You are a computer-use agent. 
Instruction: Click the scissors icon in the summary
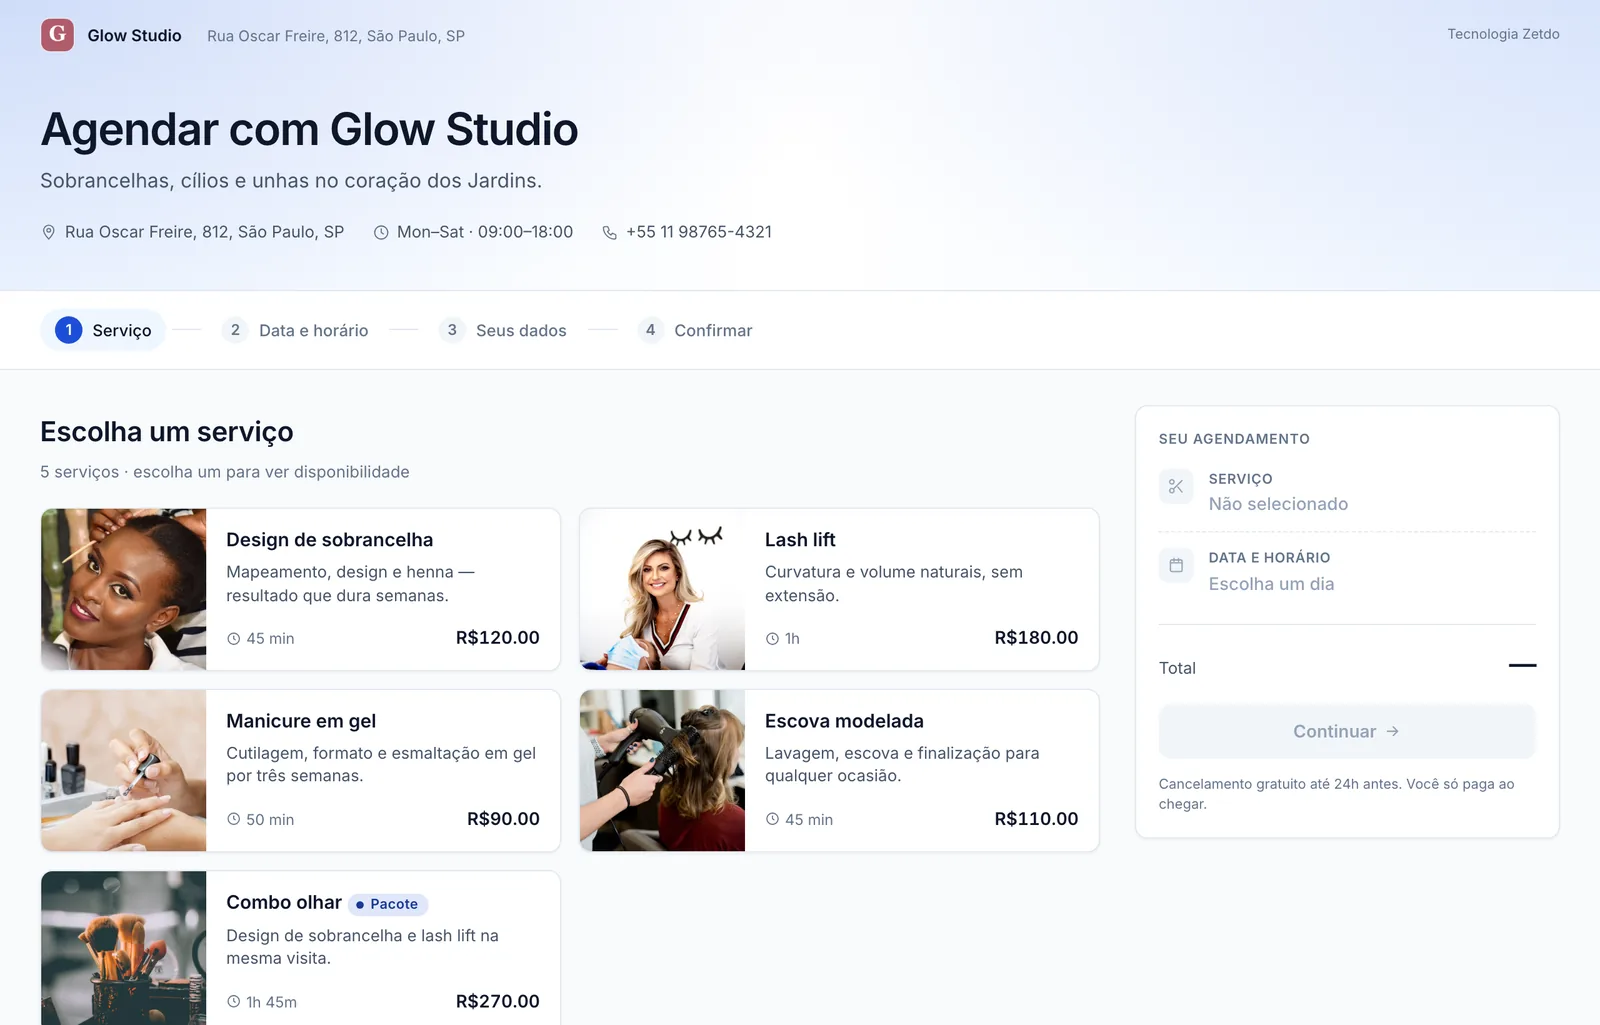click(1176, 487)
